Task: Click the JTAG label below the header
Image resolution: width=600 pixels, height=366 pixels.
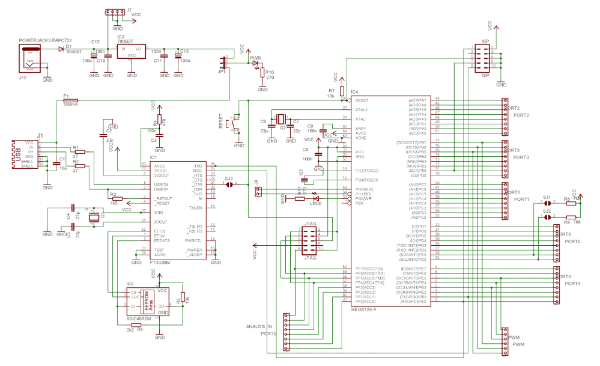Action: click(x=310, y=259)
